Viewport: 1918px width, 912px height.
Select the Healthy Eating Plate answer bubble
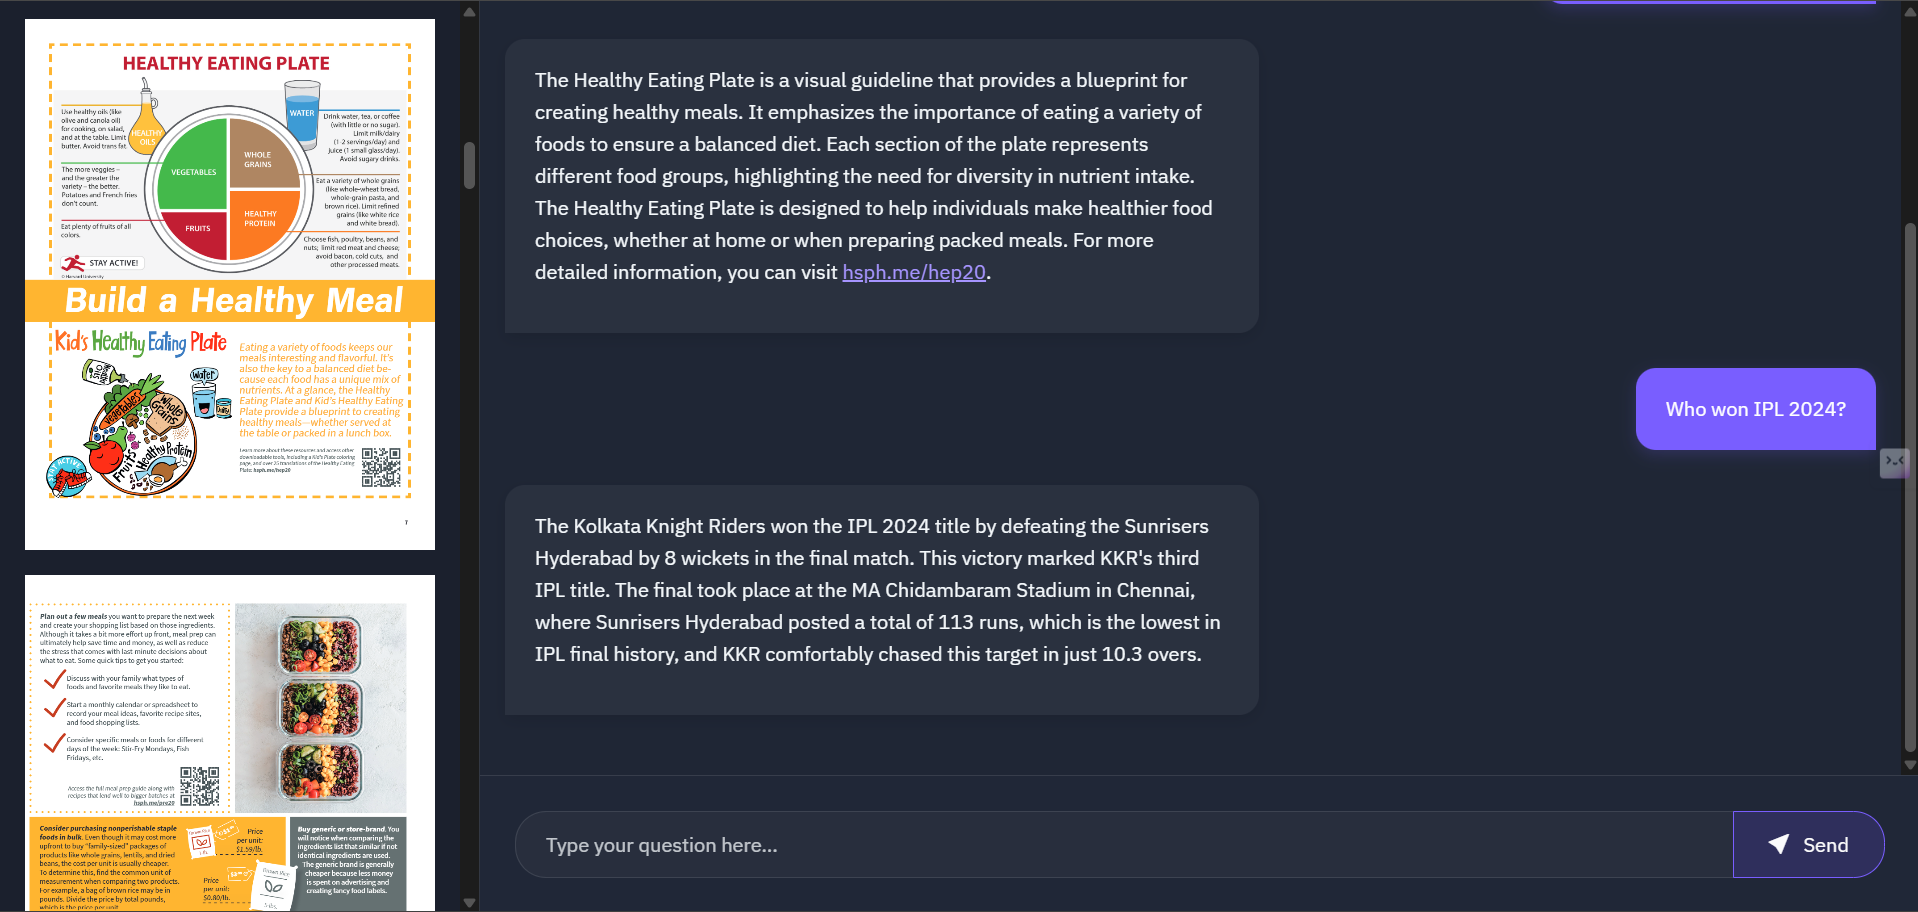point(880,185)
